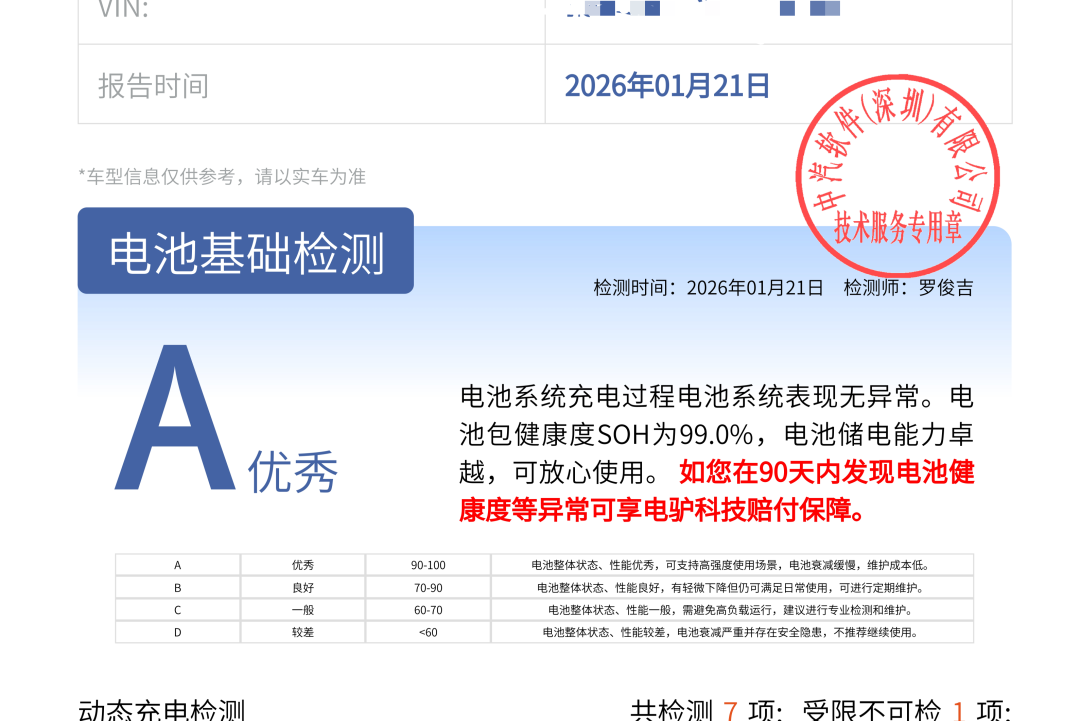Click the description for grade A row
The image size is (1080, 721).
point(732,565)
